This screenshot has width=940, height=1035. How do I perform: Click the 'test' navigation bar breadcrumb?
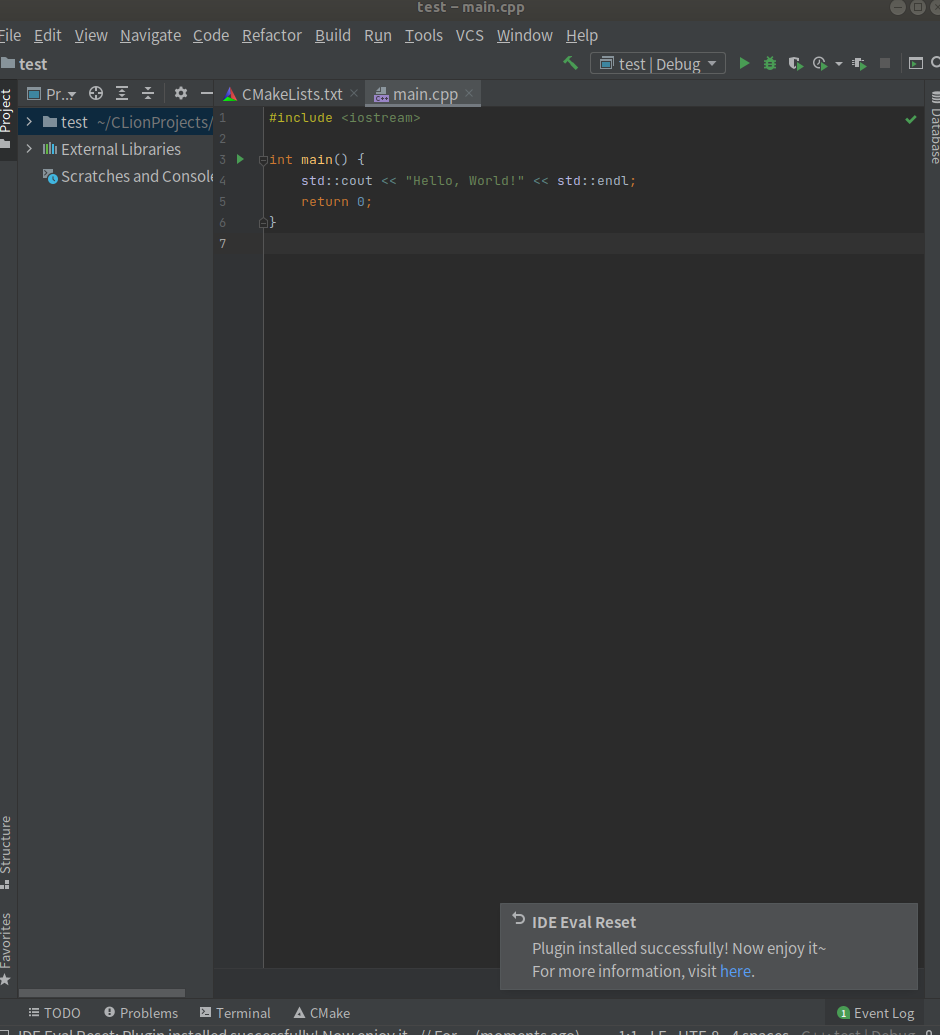(24, 64)
